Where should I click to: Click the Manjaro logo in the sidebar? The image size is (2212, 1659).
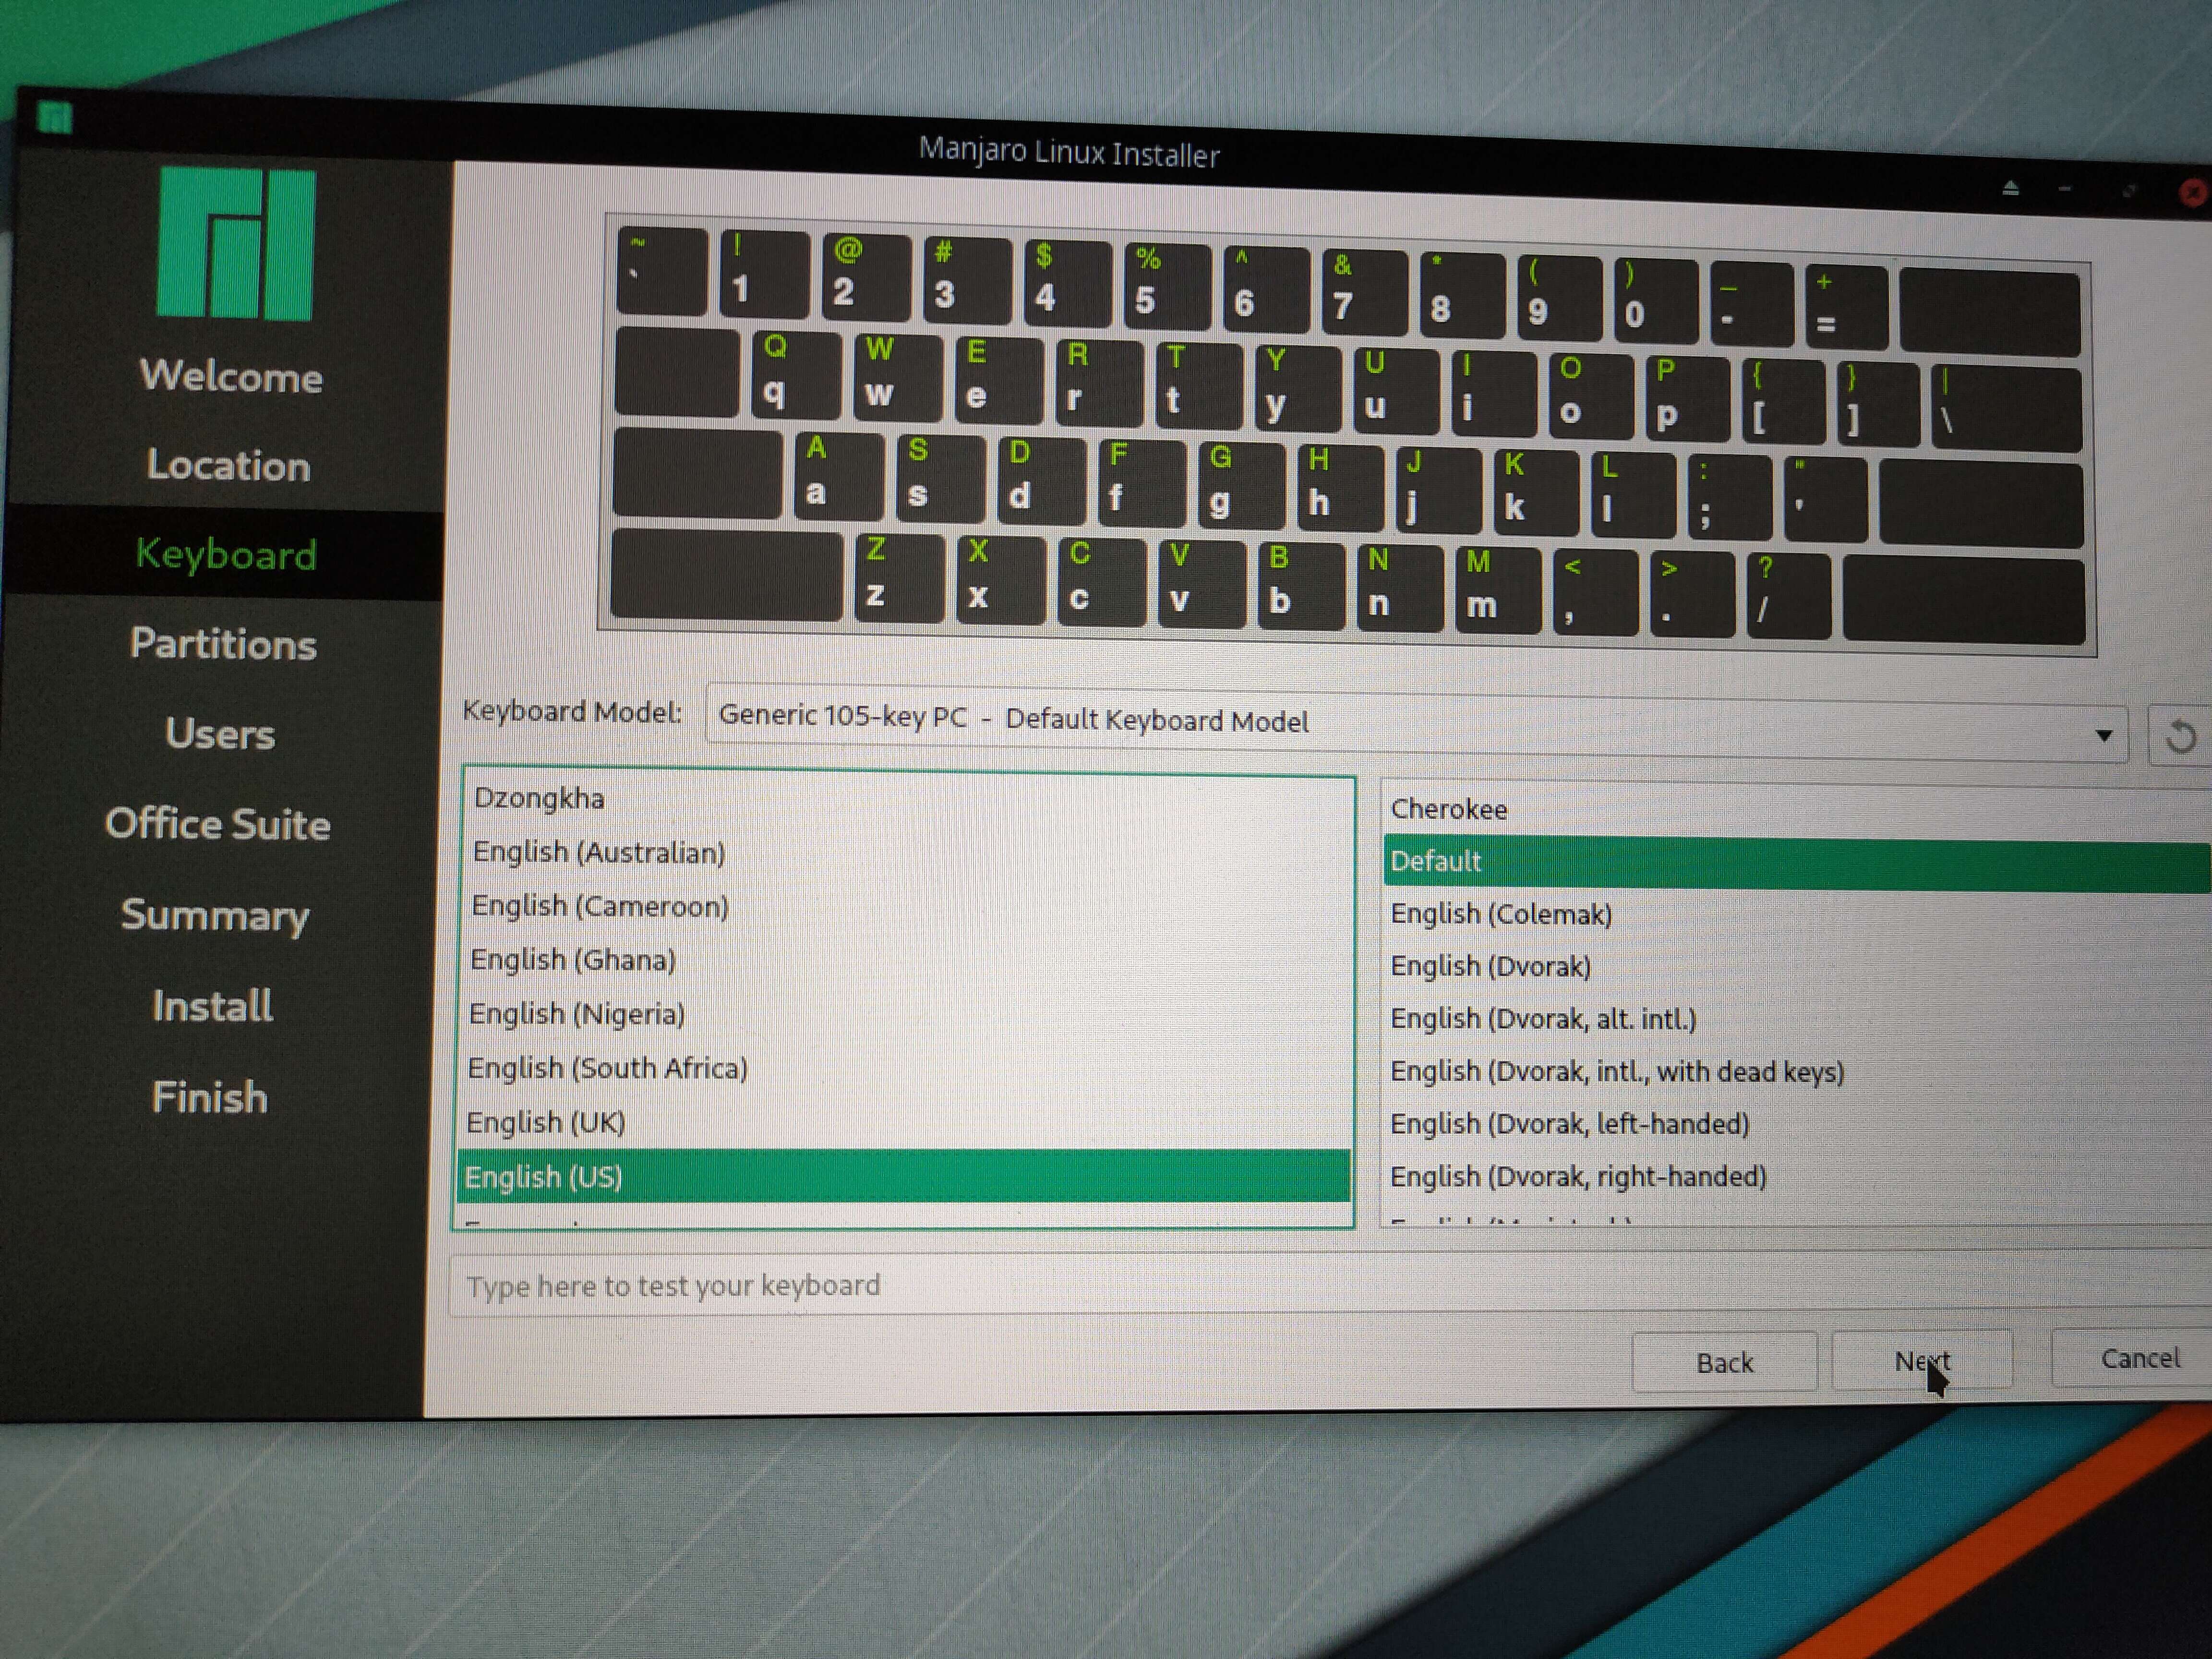236,244
